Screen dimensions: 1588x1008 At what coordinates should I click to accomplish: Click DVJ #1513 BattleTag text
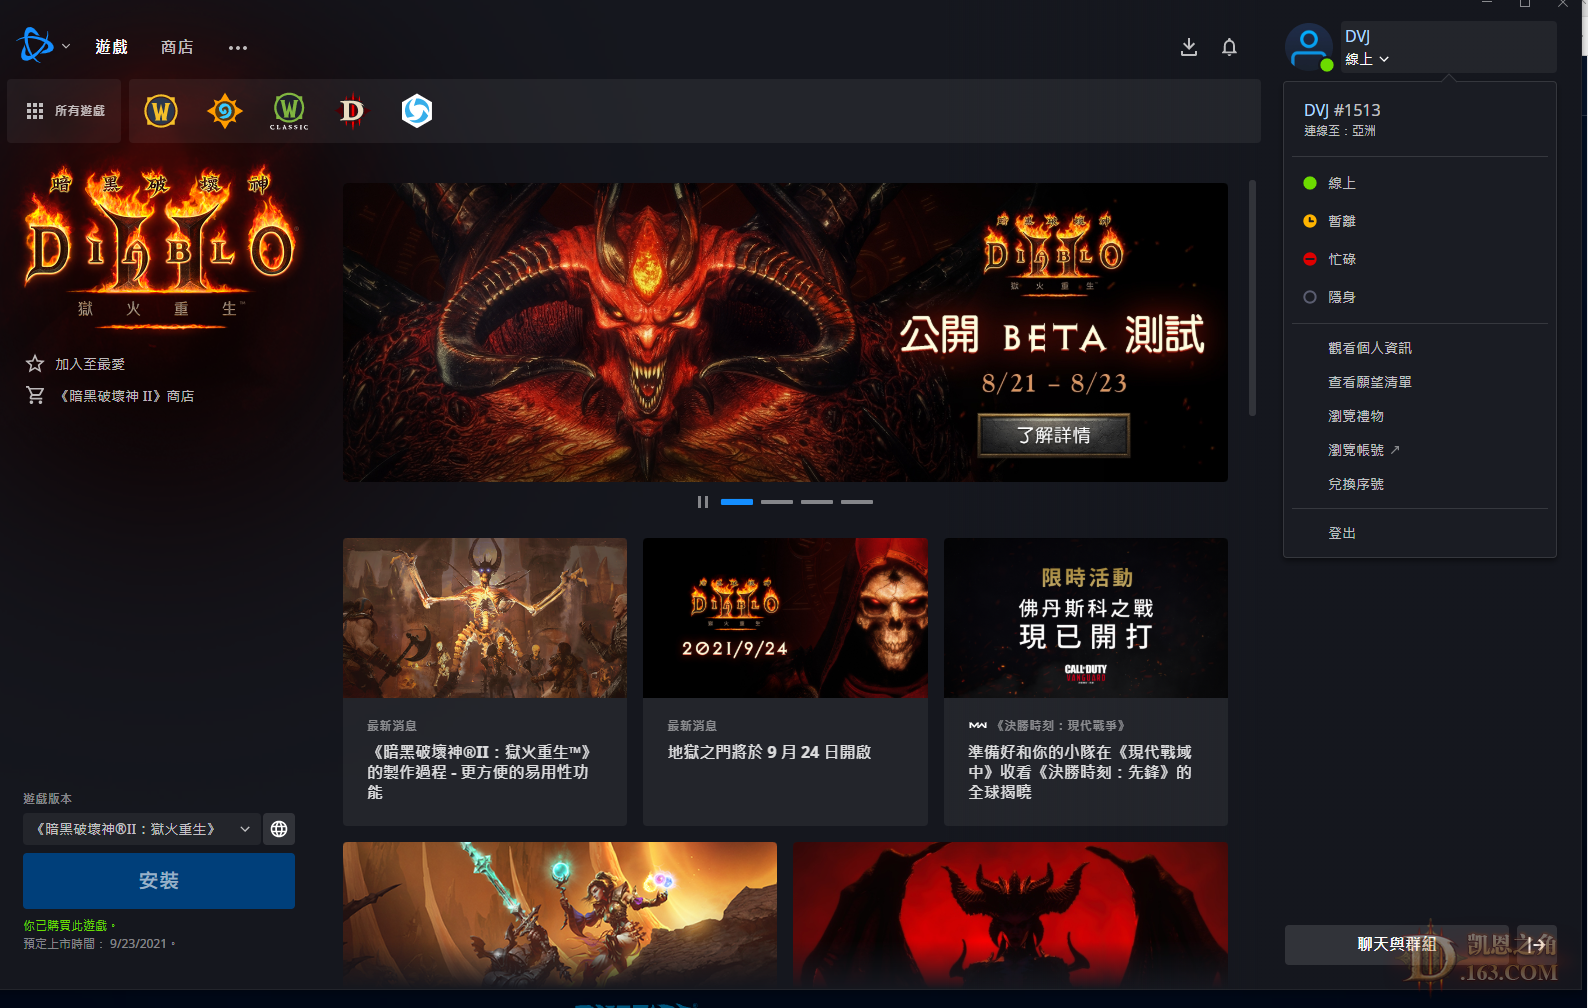pyautogui.click(x=1342, y=110)
